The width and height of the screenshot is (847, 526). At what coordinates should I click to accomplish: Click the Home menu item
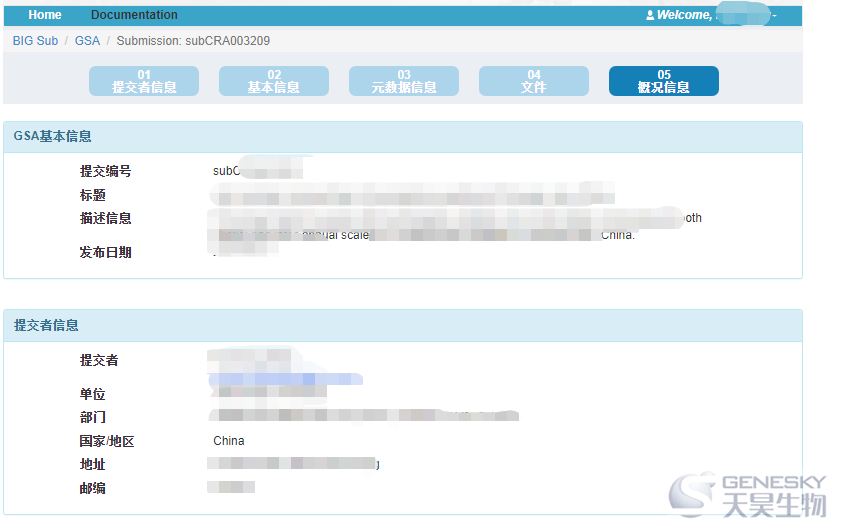[45, 15]
